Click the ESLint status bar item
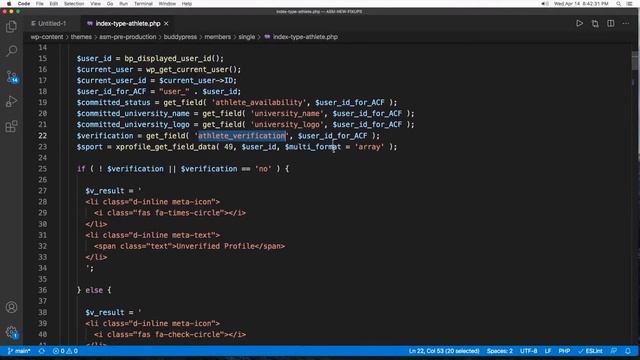This screenshot has width=640, height=360. [x=590, y=351]
